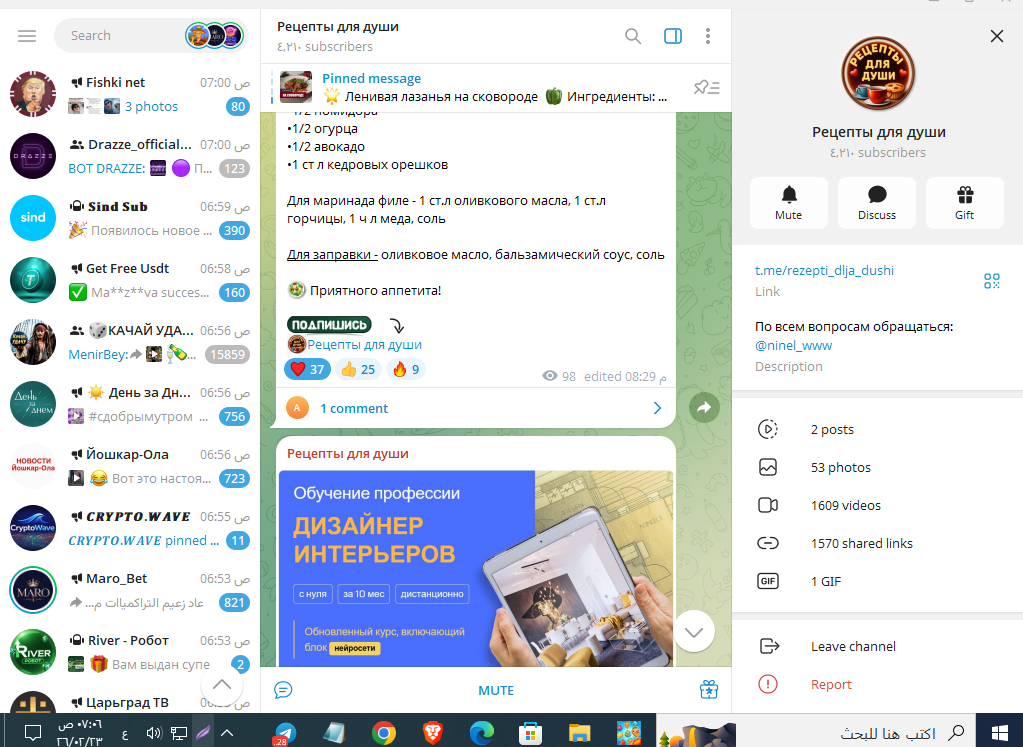Click the Рецепты для души channel title header
Image resolution: width=1023 pixels, height=747 pixels.
coord(337,27)
